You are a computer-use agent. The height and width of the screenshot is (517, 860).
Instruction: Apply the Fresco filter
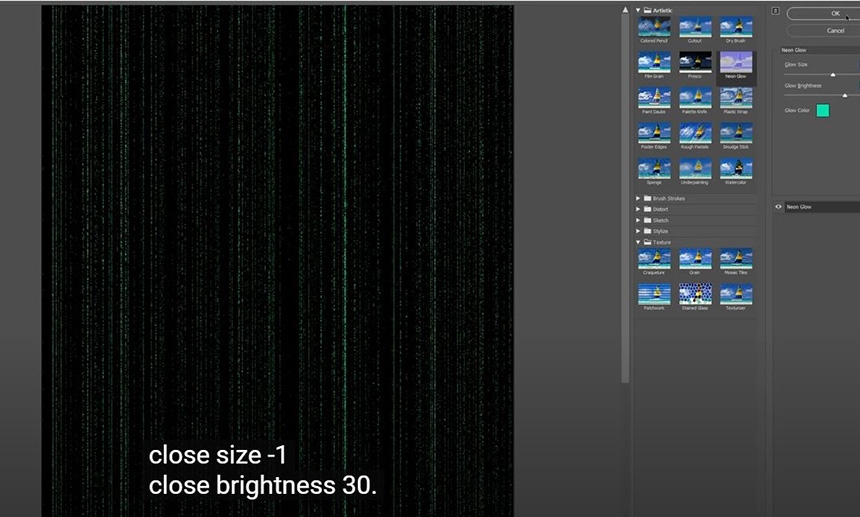pyautogui.click(x=695, y=63)
